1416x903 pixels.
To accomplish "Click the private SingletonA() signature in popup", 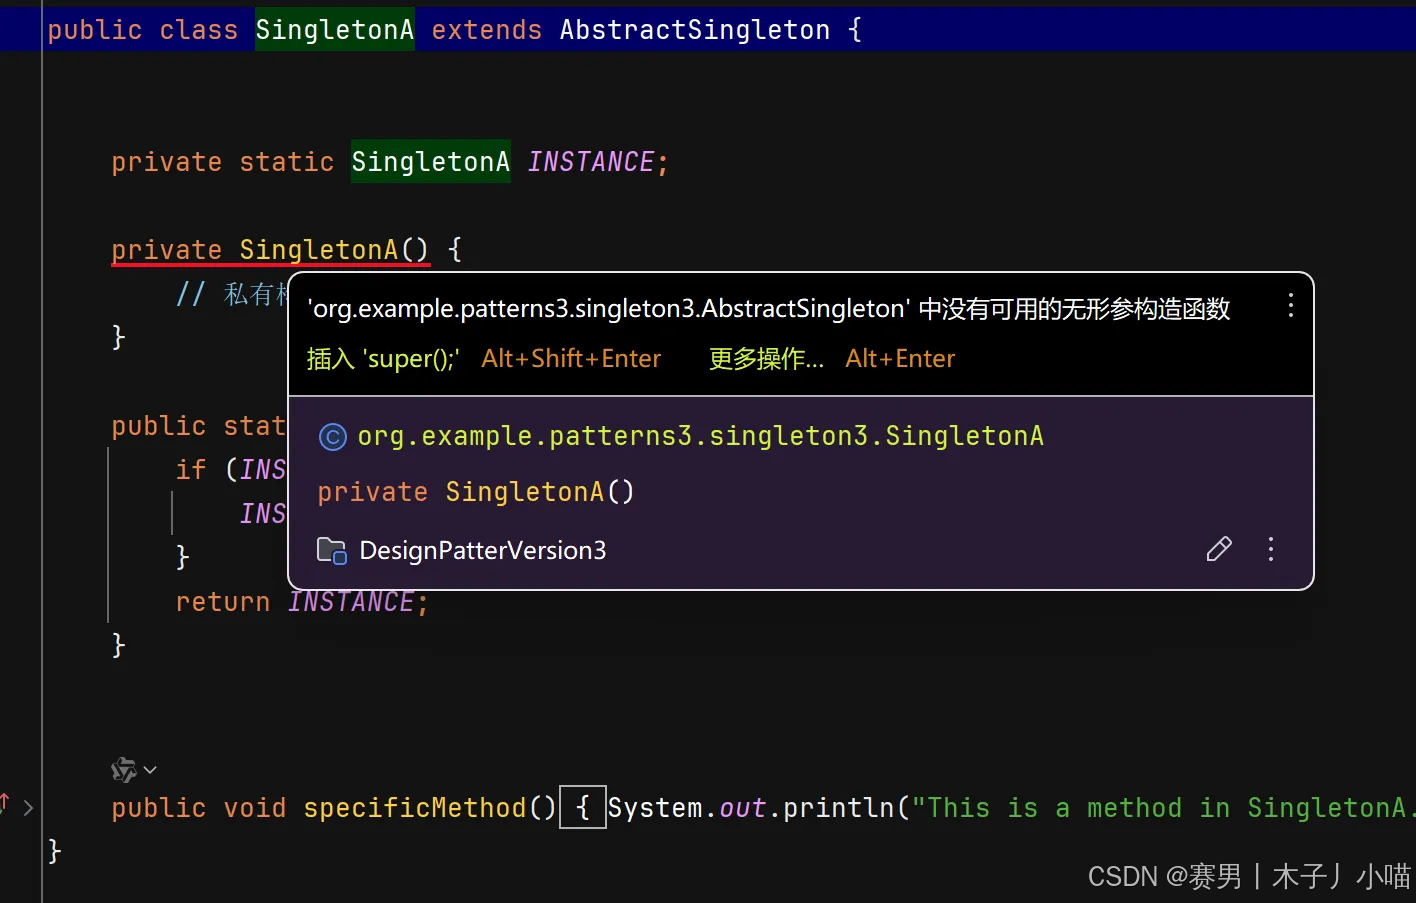I will click(476, 492).
